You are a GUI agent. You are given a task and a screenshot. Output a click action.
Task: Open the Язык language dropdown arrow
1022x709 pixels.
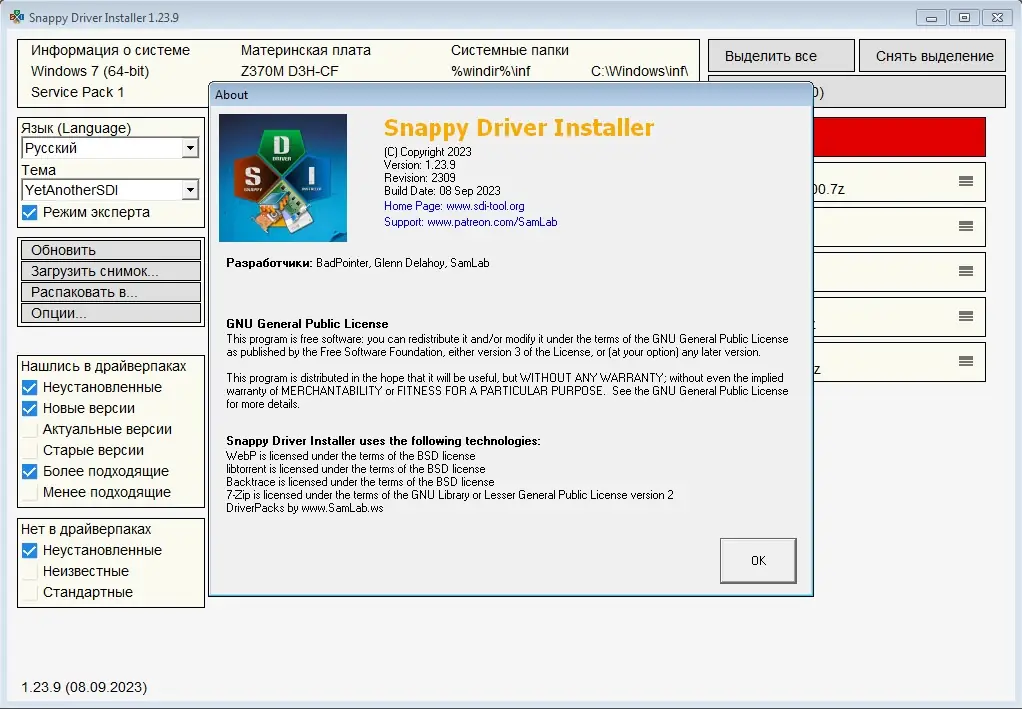pyautogui.click(x=190, y=148)
